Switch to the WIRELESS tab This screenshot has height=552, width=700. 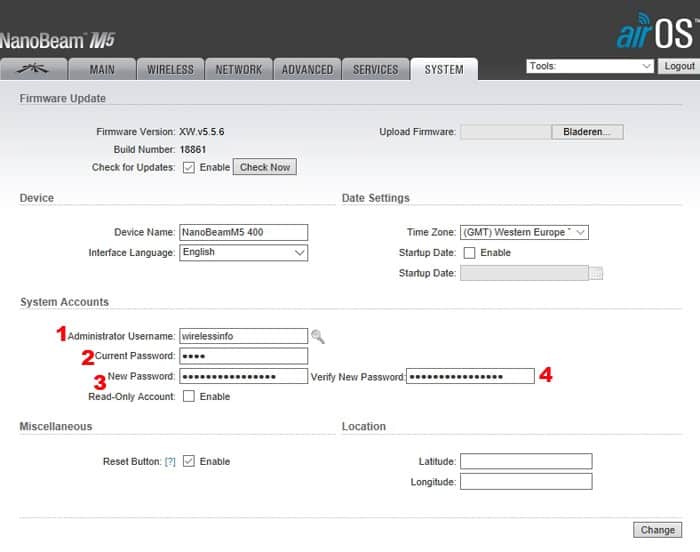(171, 69)
